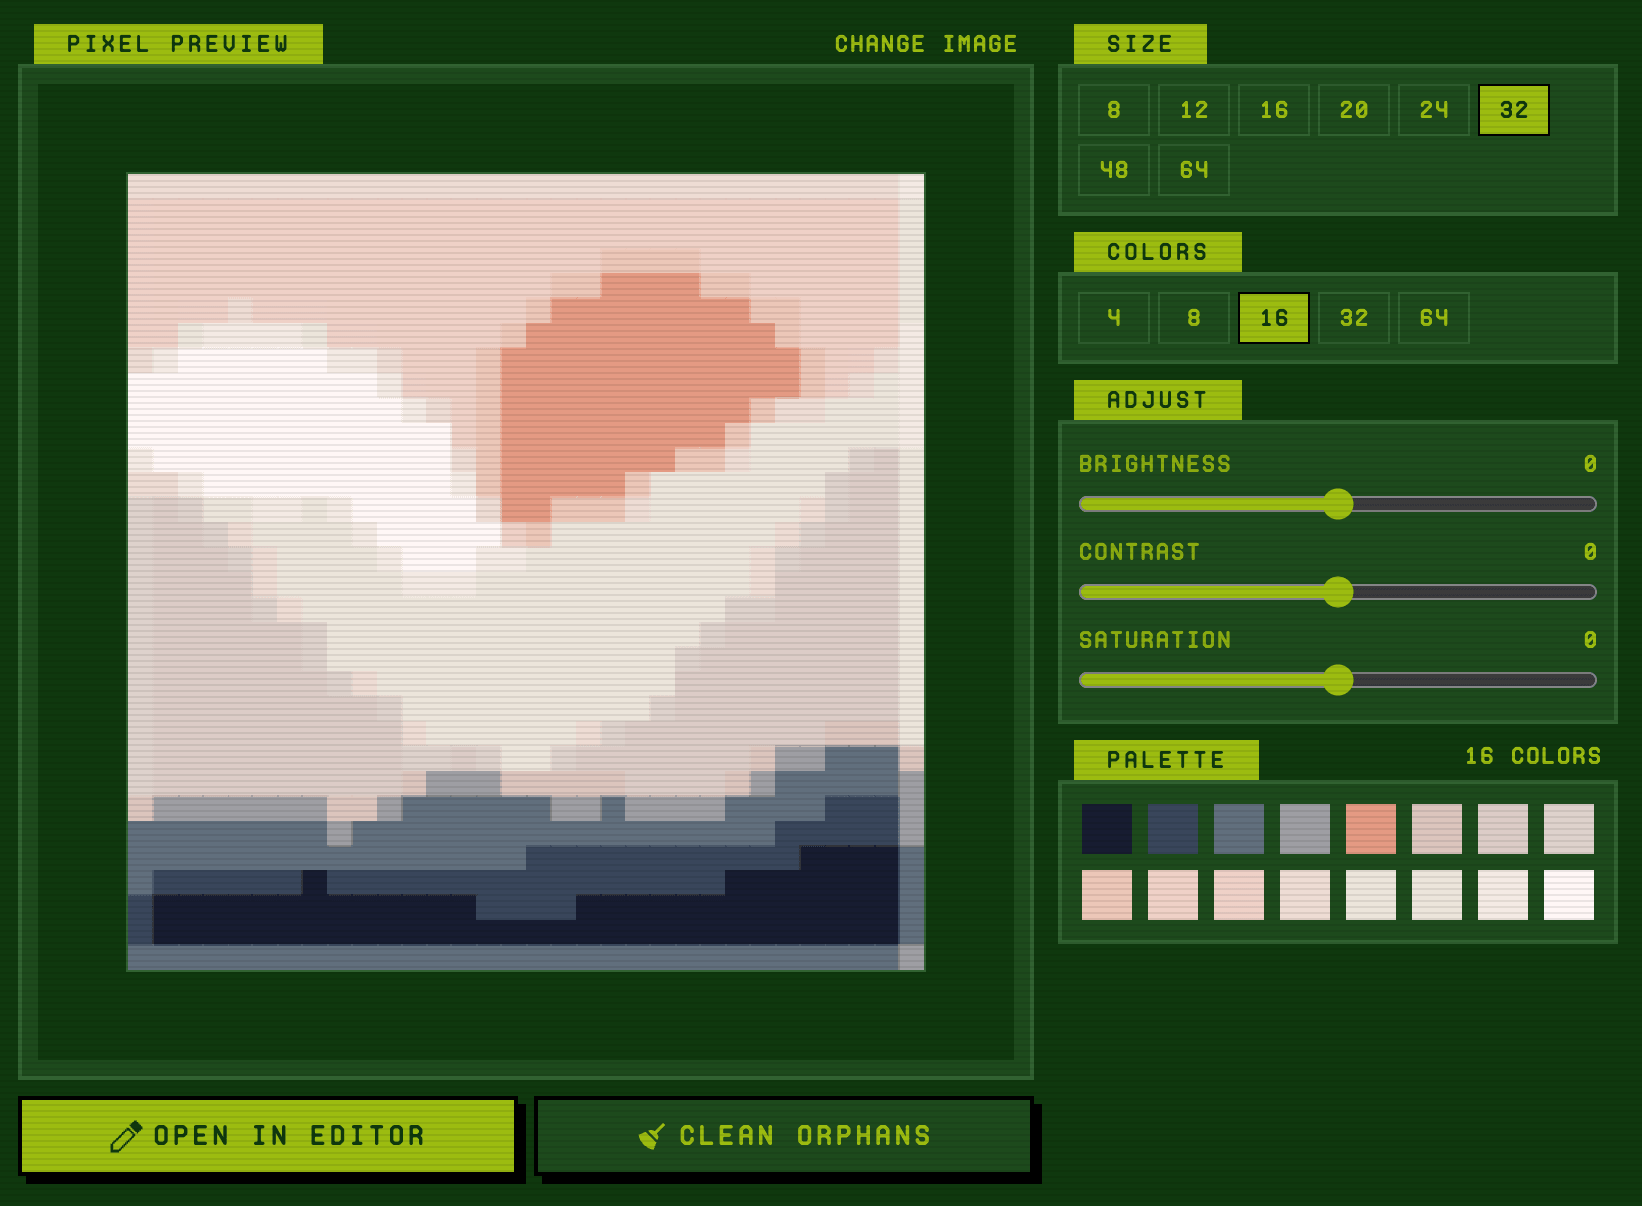
Task: Select the white palette swatch in bottom row
Action: 1569,895
